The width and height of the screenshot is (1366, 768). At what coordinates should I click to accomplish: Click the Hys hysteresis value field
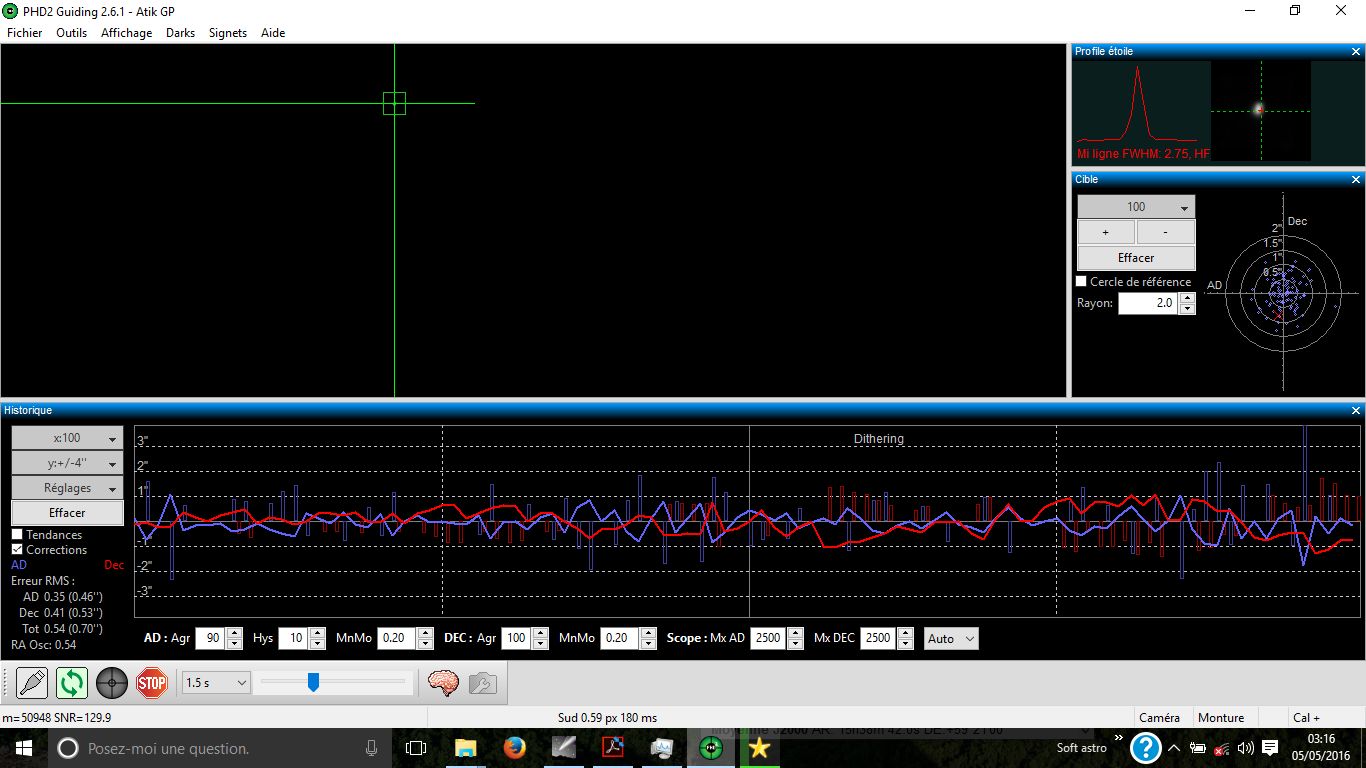pyautogui.click(x=293, y=638)
